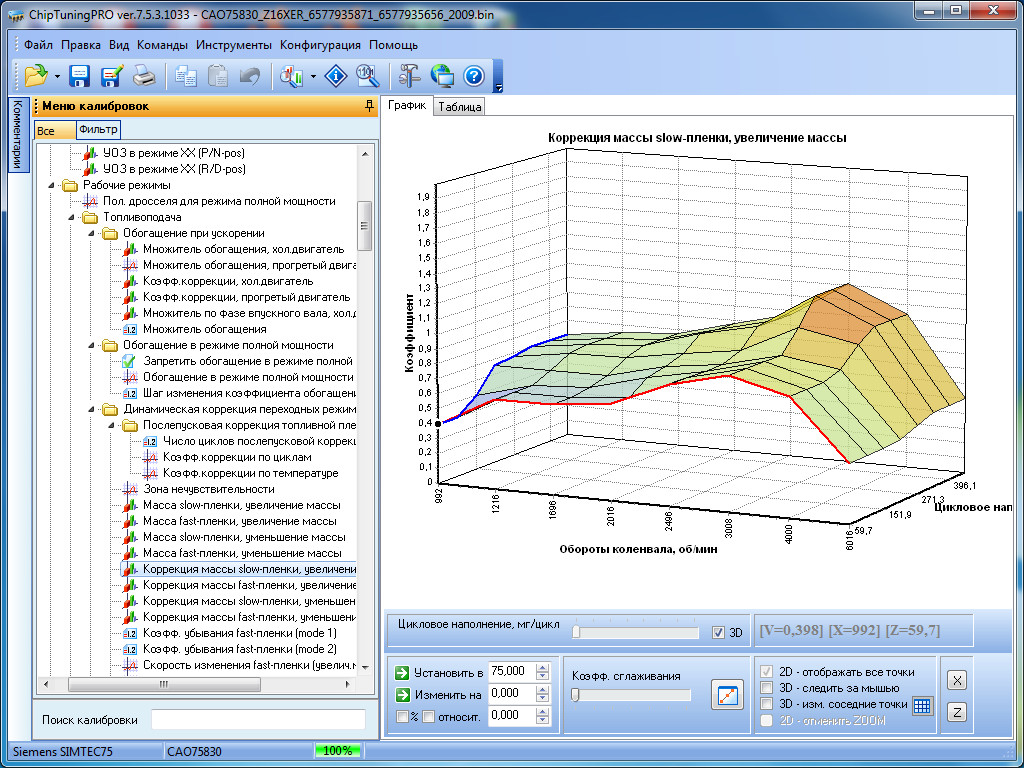This screenshot has width=1024, height=768.
Task: Open the 'Инструменты' menu
Action: 233,45
